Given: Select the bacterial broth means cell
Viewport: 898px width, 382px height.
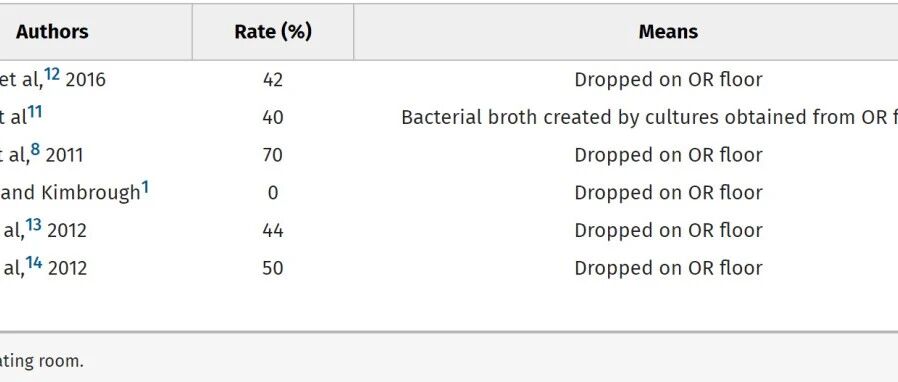Looking at the screenshot, I should pyautogui.click(x=649, y=117).
